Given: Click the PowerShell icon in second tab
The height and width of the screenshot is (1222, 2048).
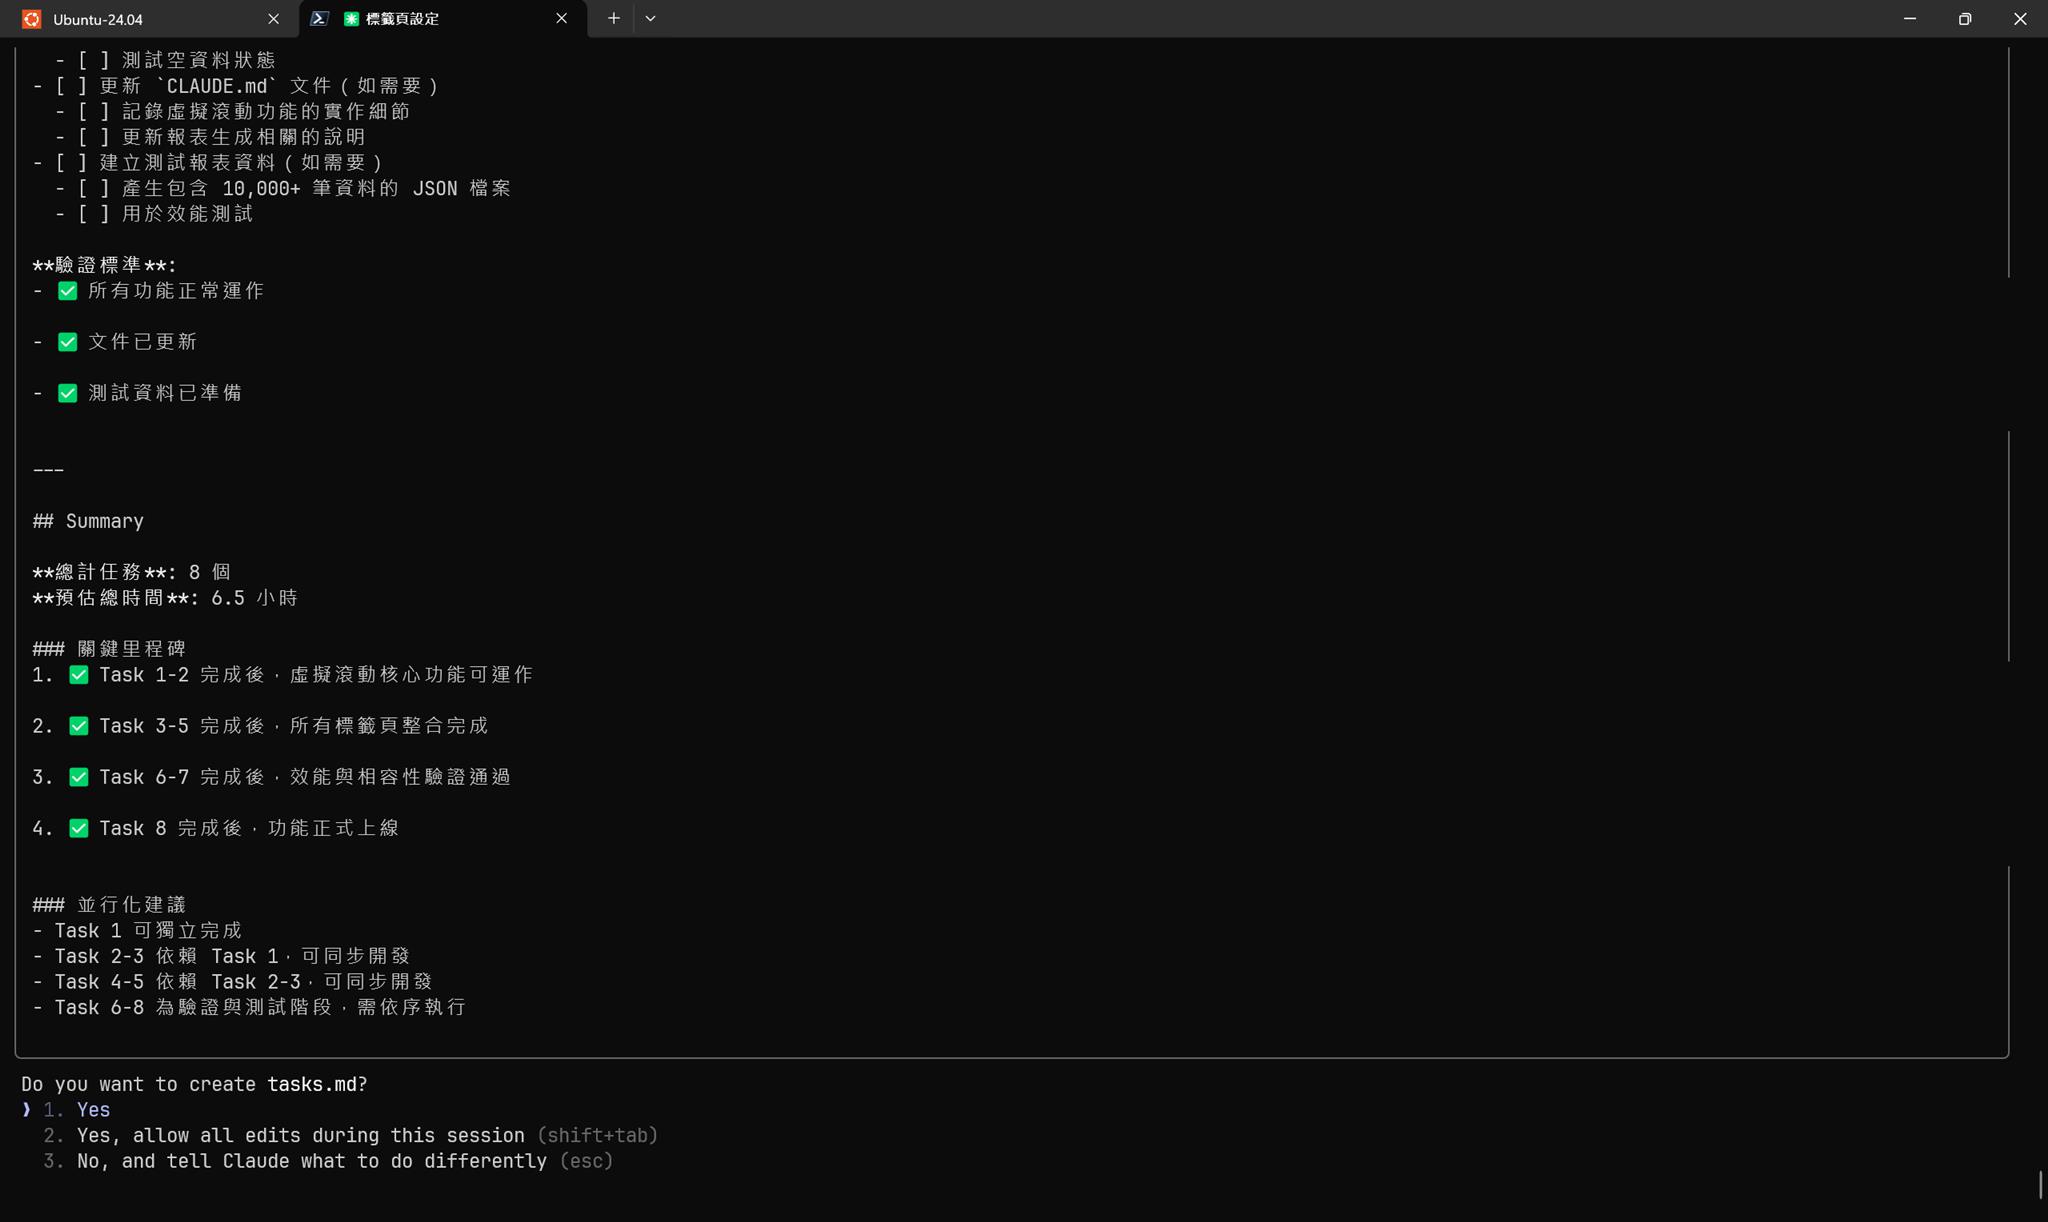Looking at the screenshot, I should (319, 19).
